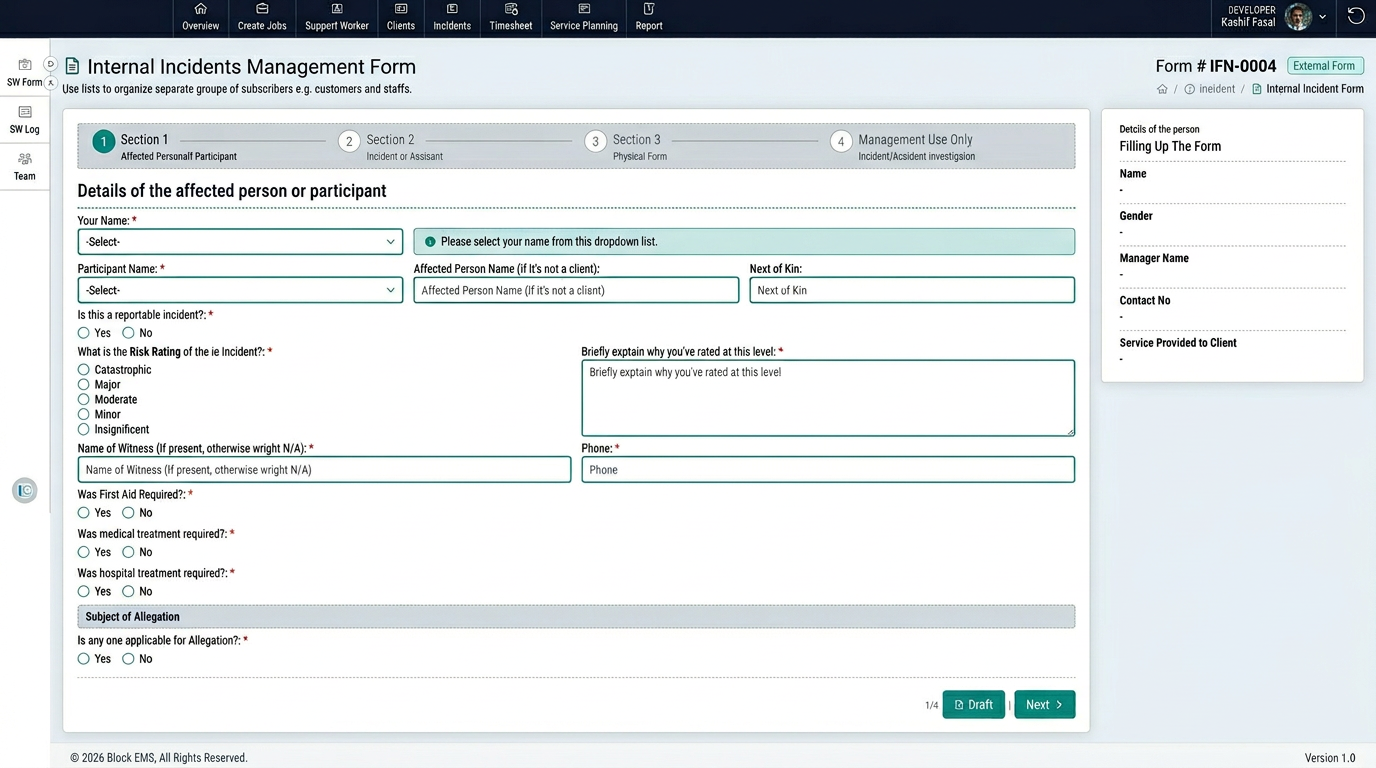The image size is (1376, 768).
Task: Open the Incidents icon in top navigation
Action: (452, 9)
